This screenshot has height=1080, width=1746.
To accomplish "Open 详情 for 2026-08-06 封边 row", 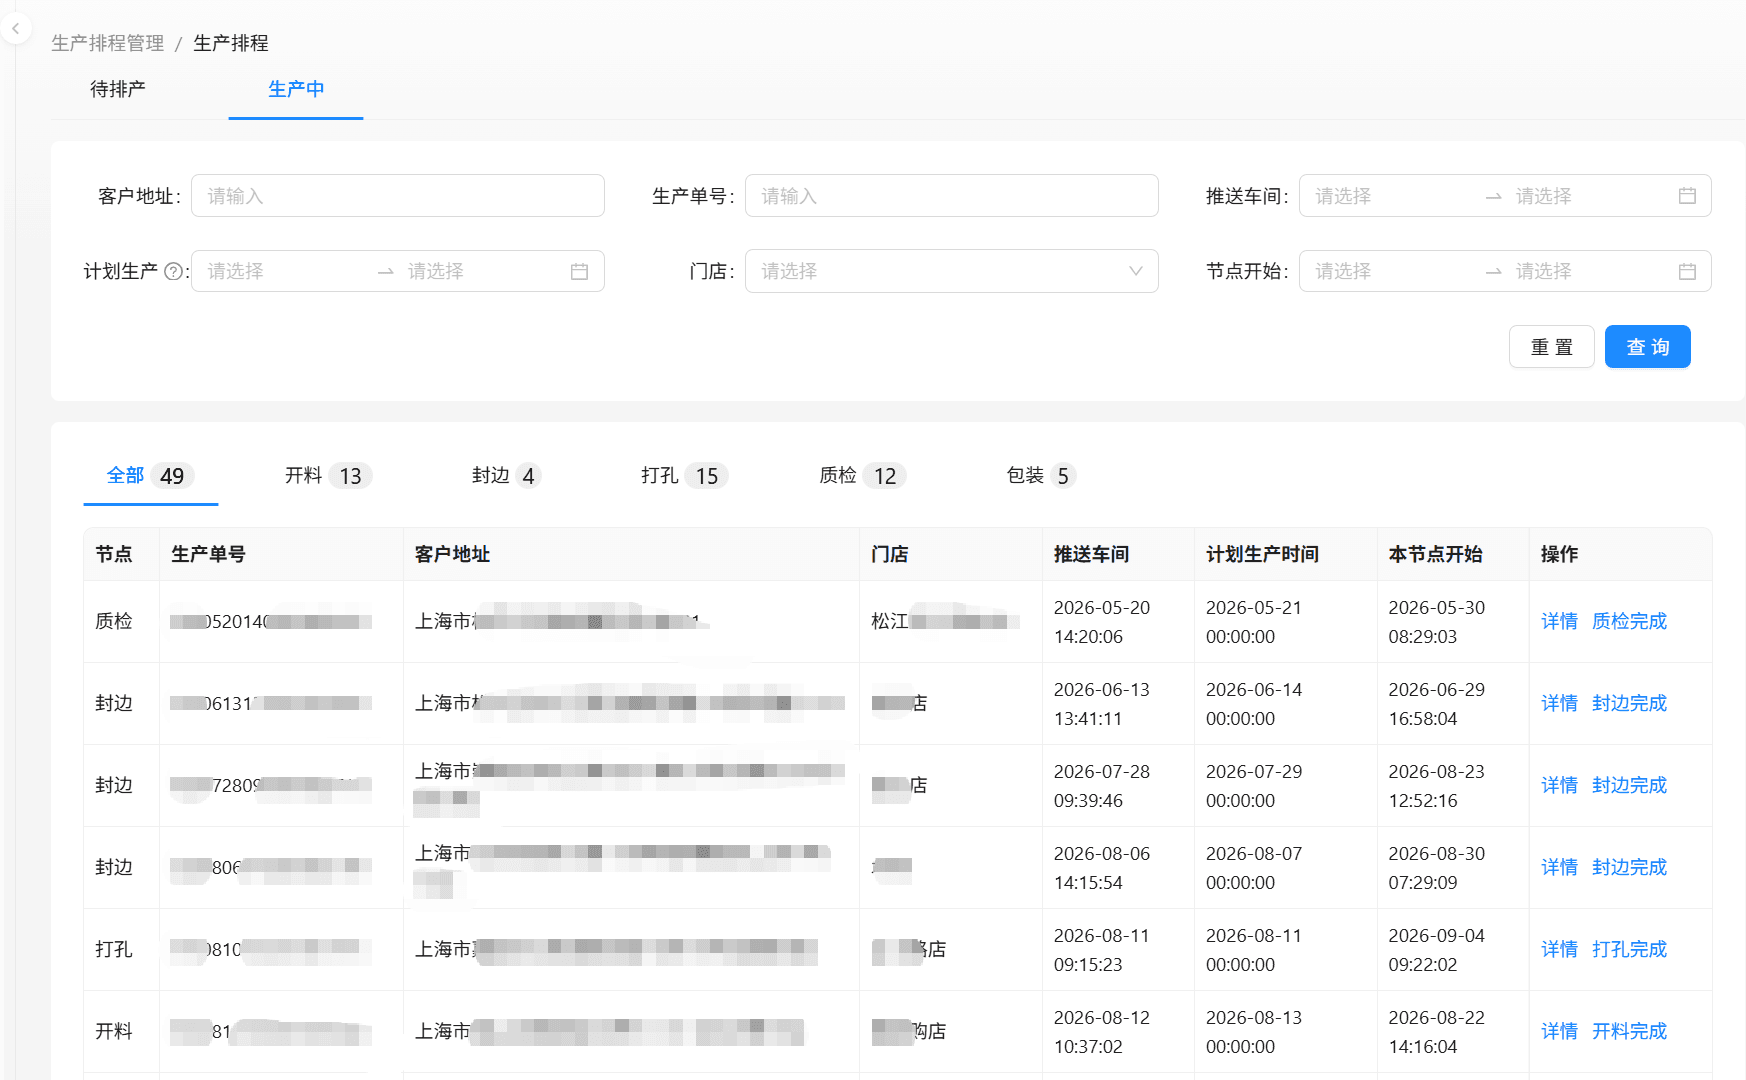I will coord(1559,867).
